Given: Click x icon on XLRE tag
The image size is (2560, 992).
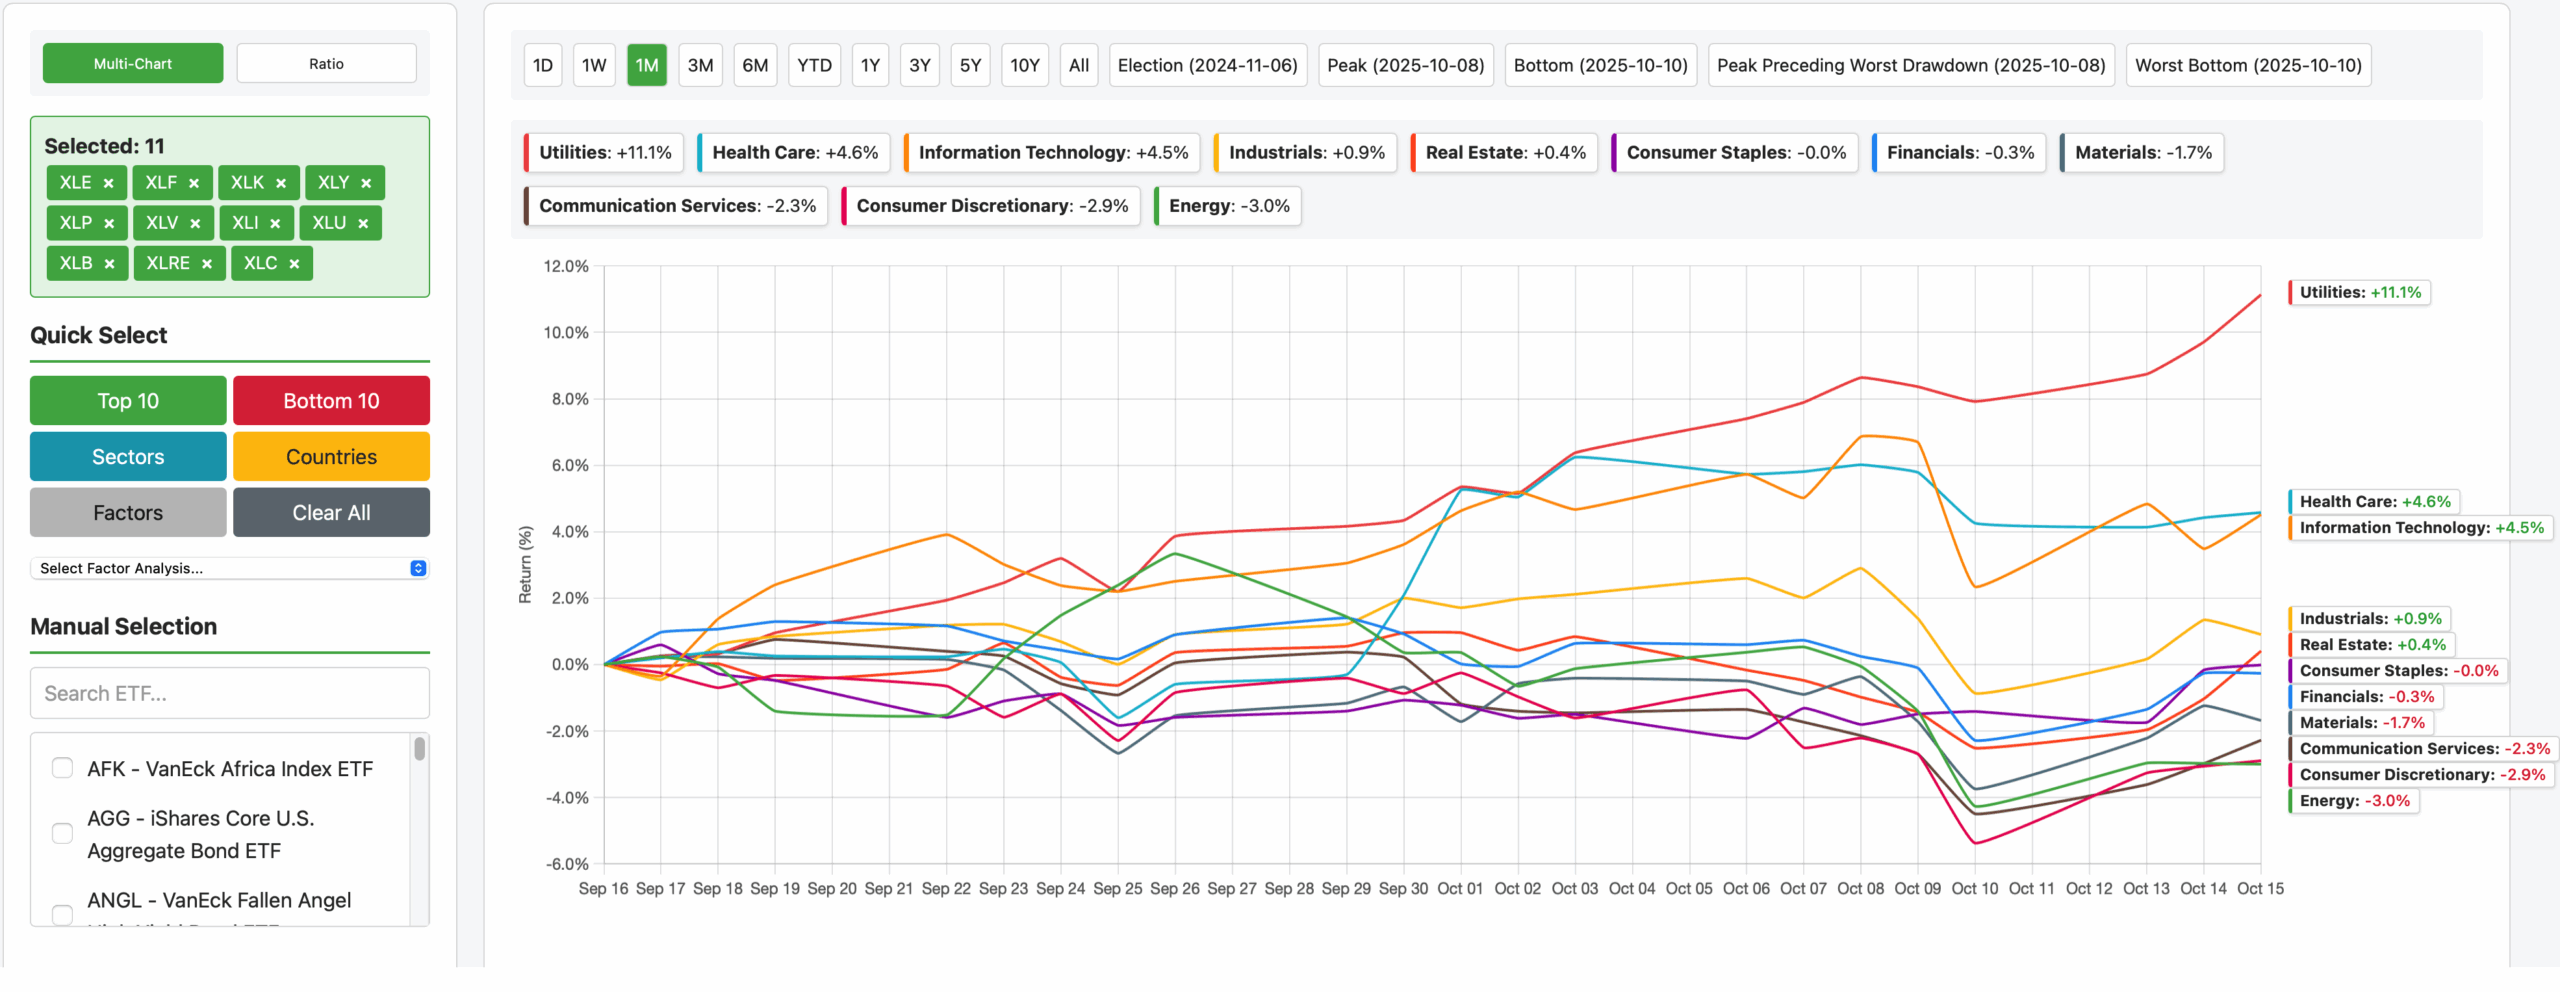Looking at the screenshot, I should (207, 264).
